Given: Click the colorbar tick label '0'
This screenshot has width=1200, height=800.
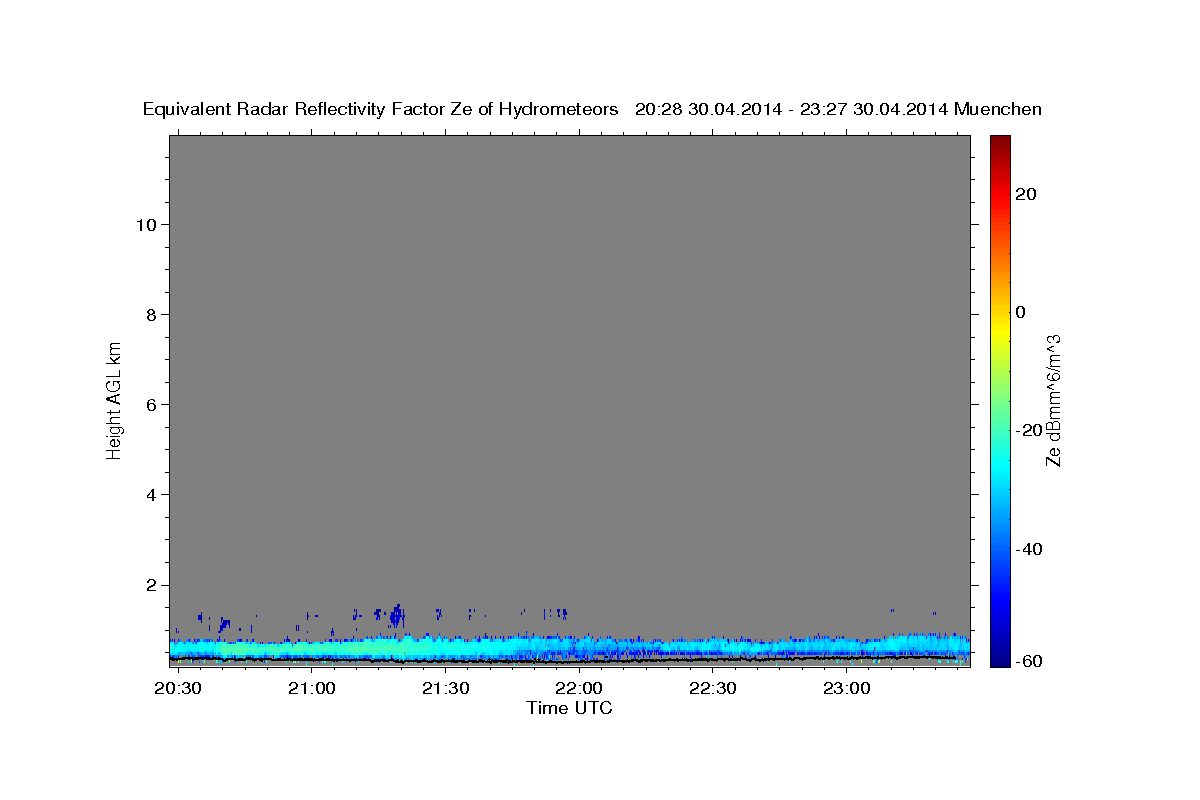Looking at the screenshot, I should [x=1021, y=312].
